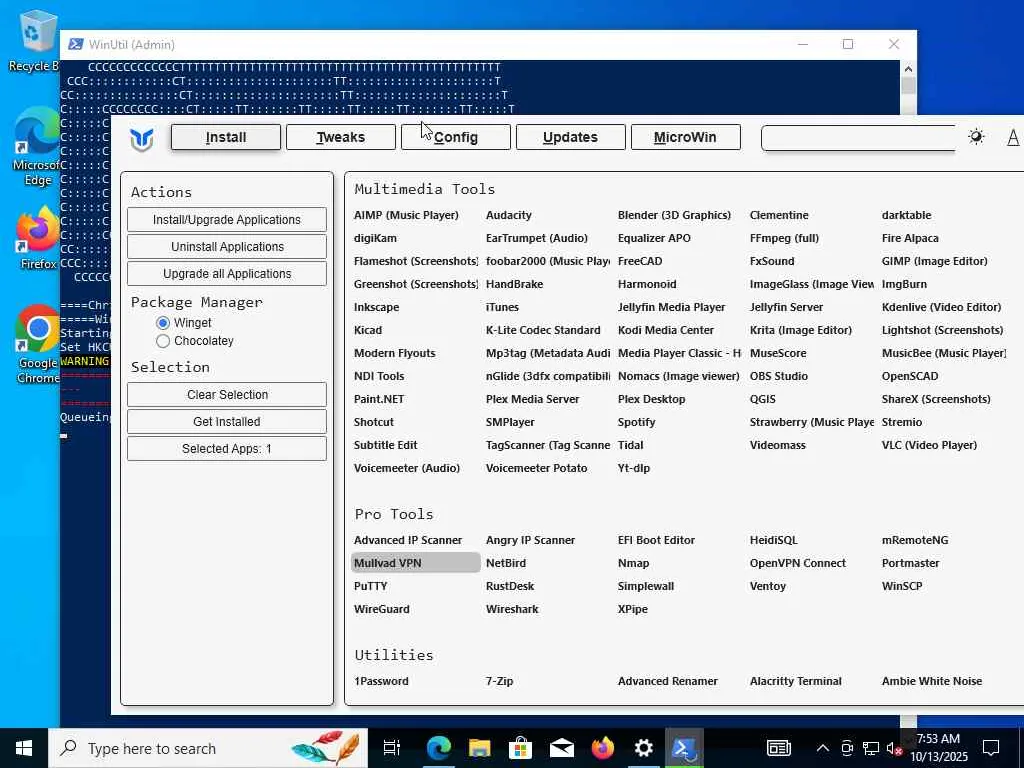This screenshot has height=768, width=1024.
Task: Select Krita (Image Editor) app
Action: pyautogui.click(x=801, y=330)
